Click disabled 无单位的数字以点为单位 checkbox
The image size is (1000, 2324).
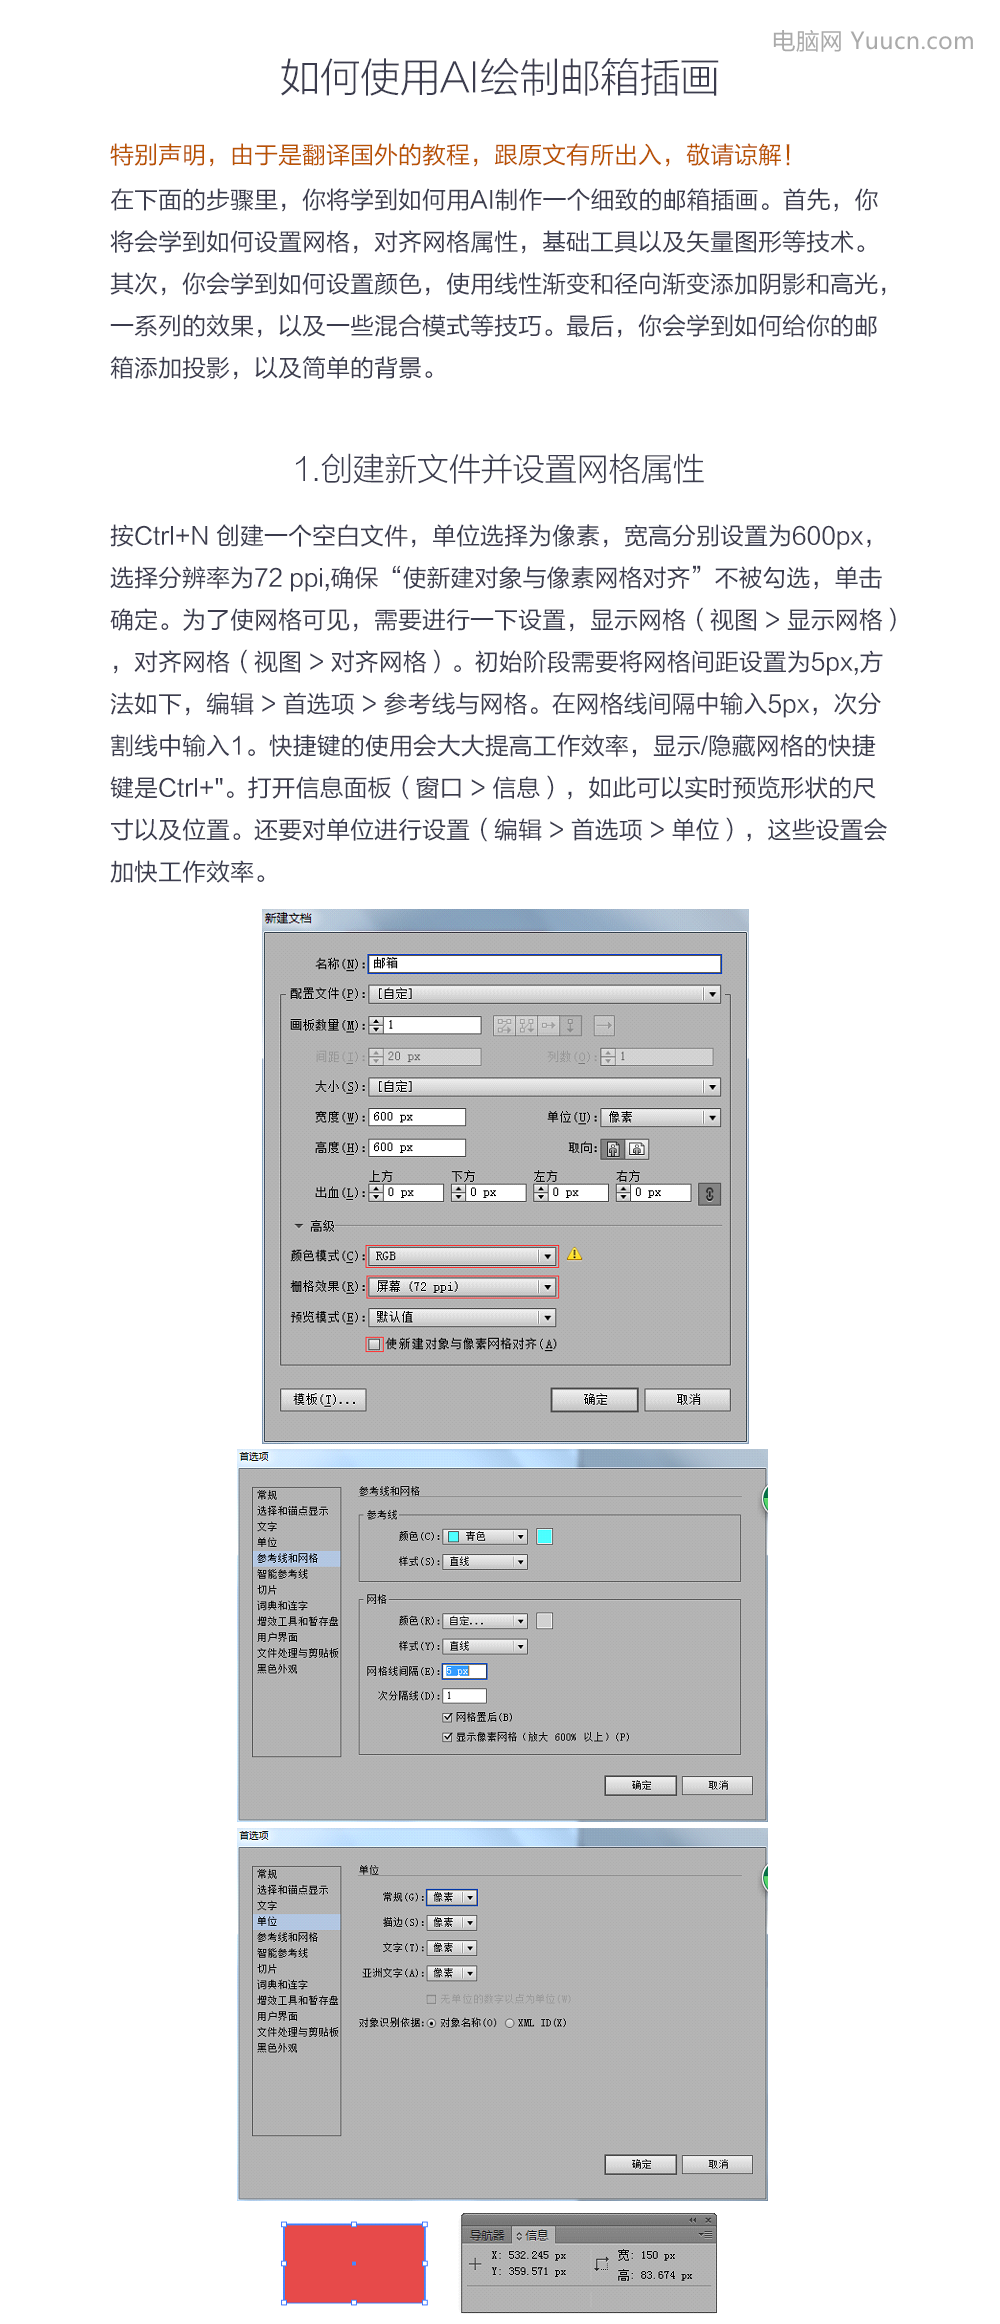tap(431, 1999)
